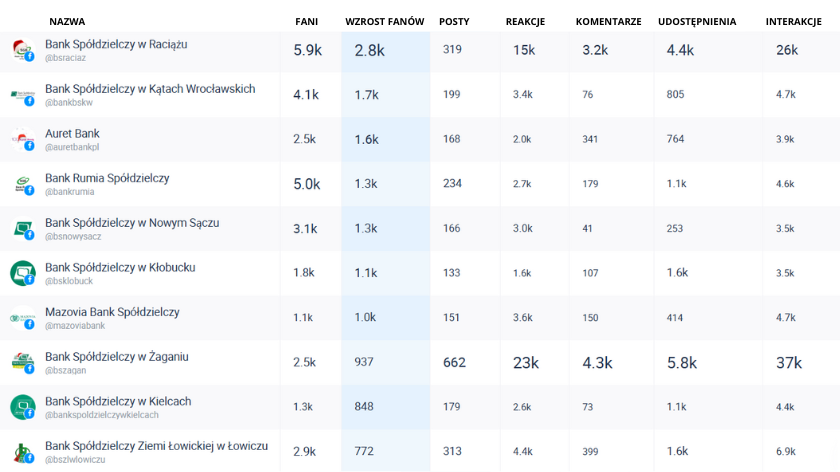Click Bank Spółdzielczy w Żaganiu logo
The image size is (840, 472).
tap(22, 362)
